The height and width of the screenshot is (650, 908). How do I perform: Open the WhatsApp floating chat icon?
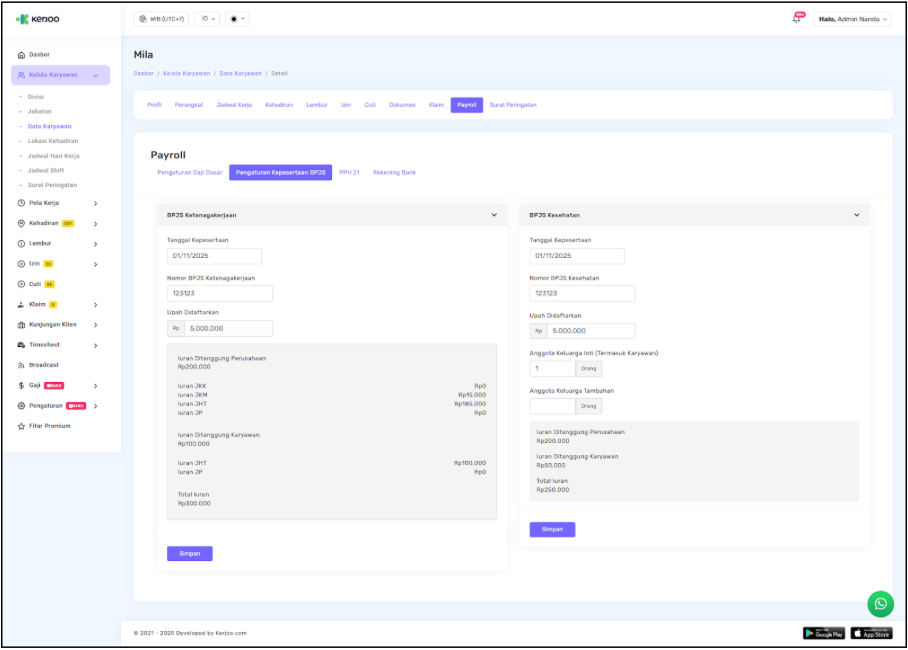point(880,604)
